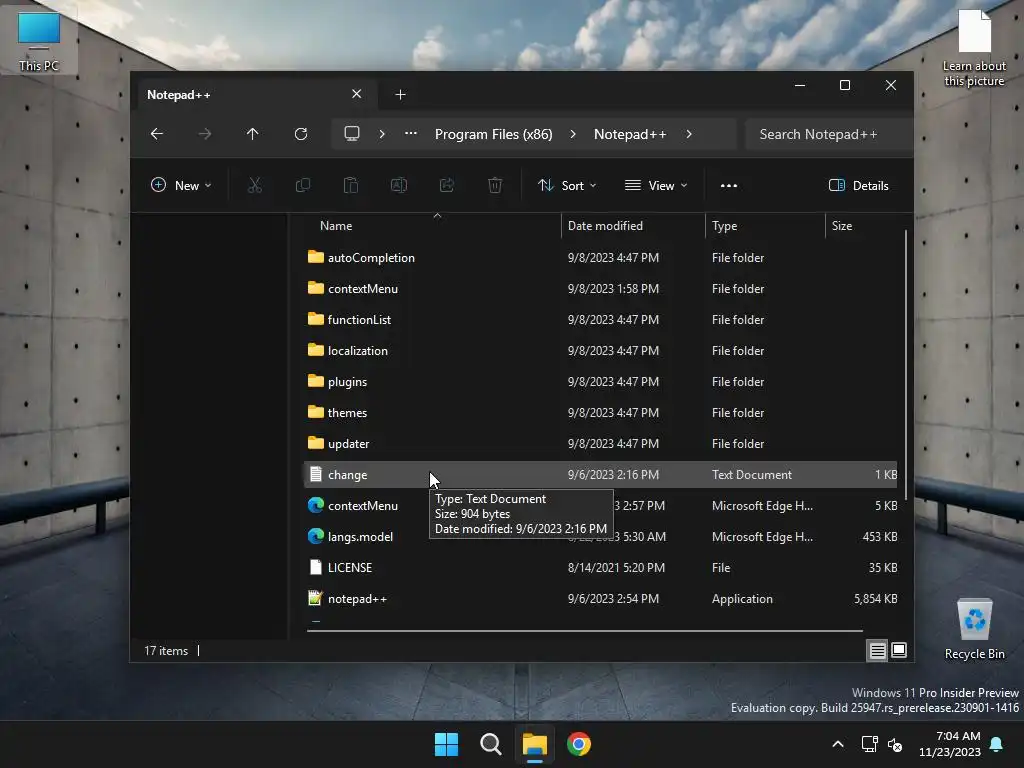Select the contextMenu Edge HTML file
This screenshot has width=1024, height=768.
[600, 505]
